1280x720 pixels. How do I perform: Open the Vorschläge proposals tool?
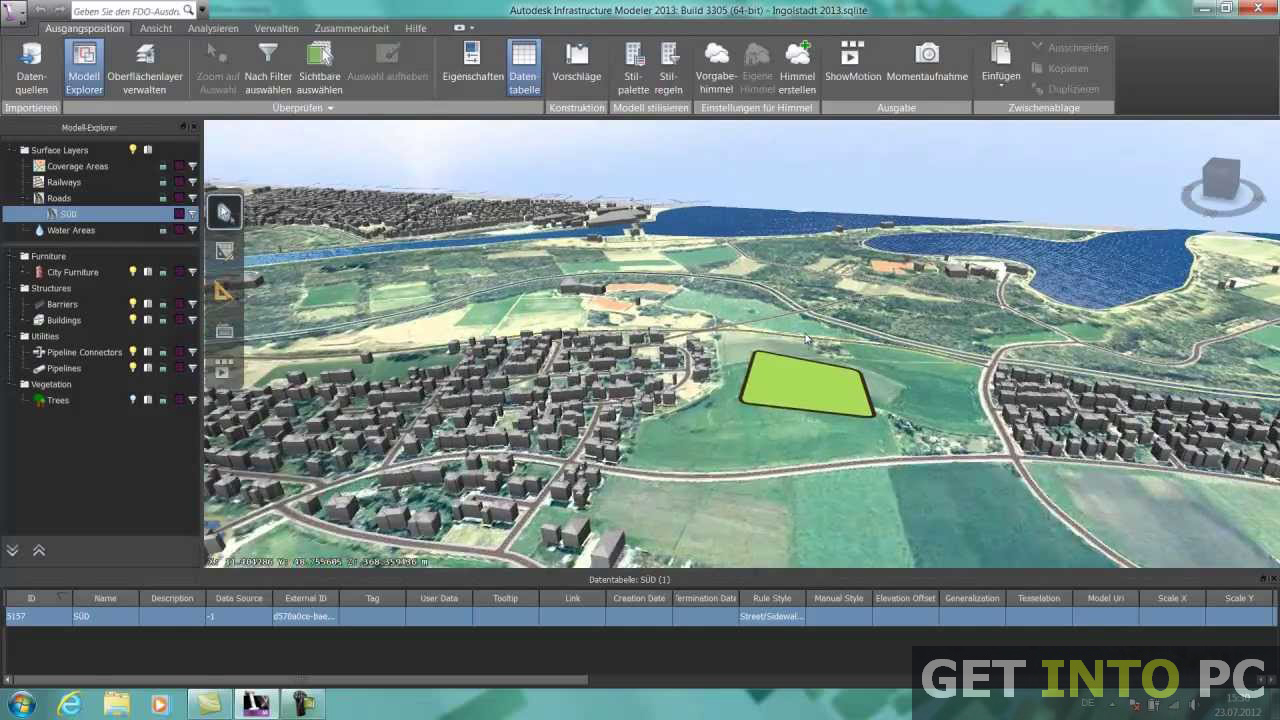(x=577, y=62)
